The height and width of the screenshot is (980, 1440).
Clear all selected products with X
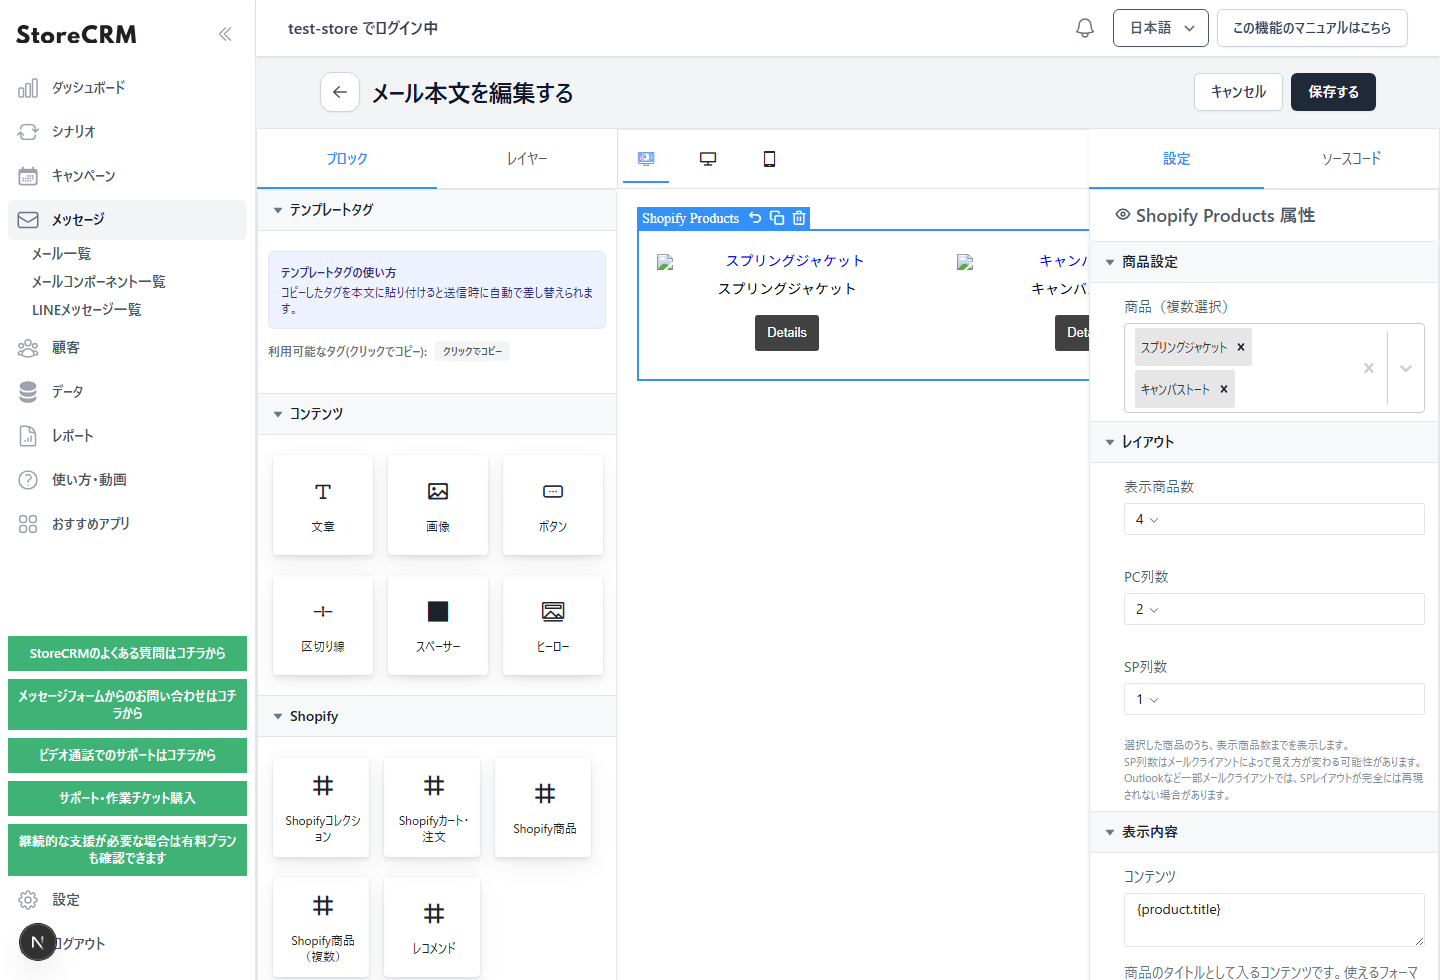point(1369,368)
